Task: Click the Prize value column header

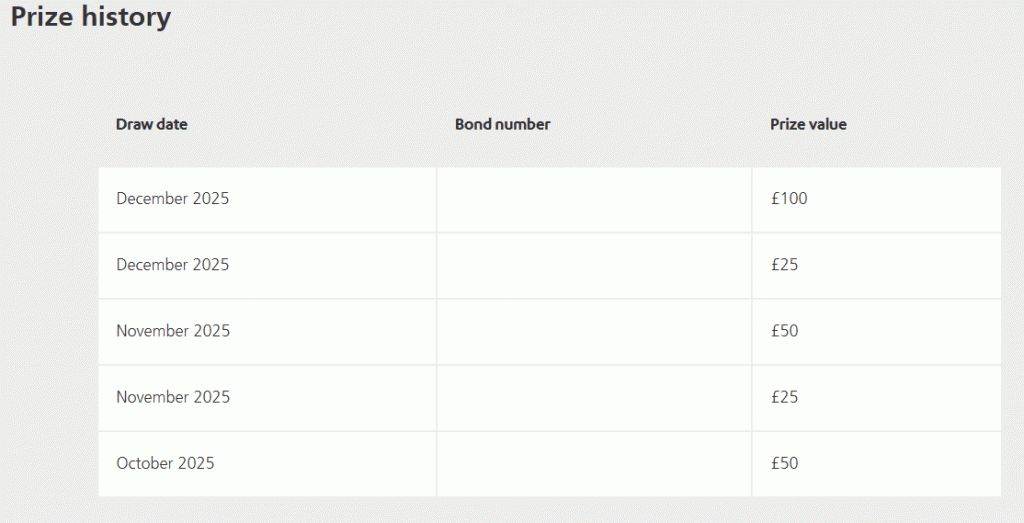Action: pos(808,124)
